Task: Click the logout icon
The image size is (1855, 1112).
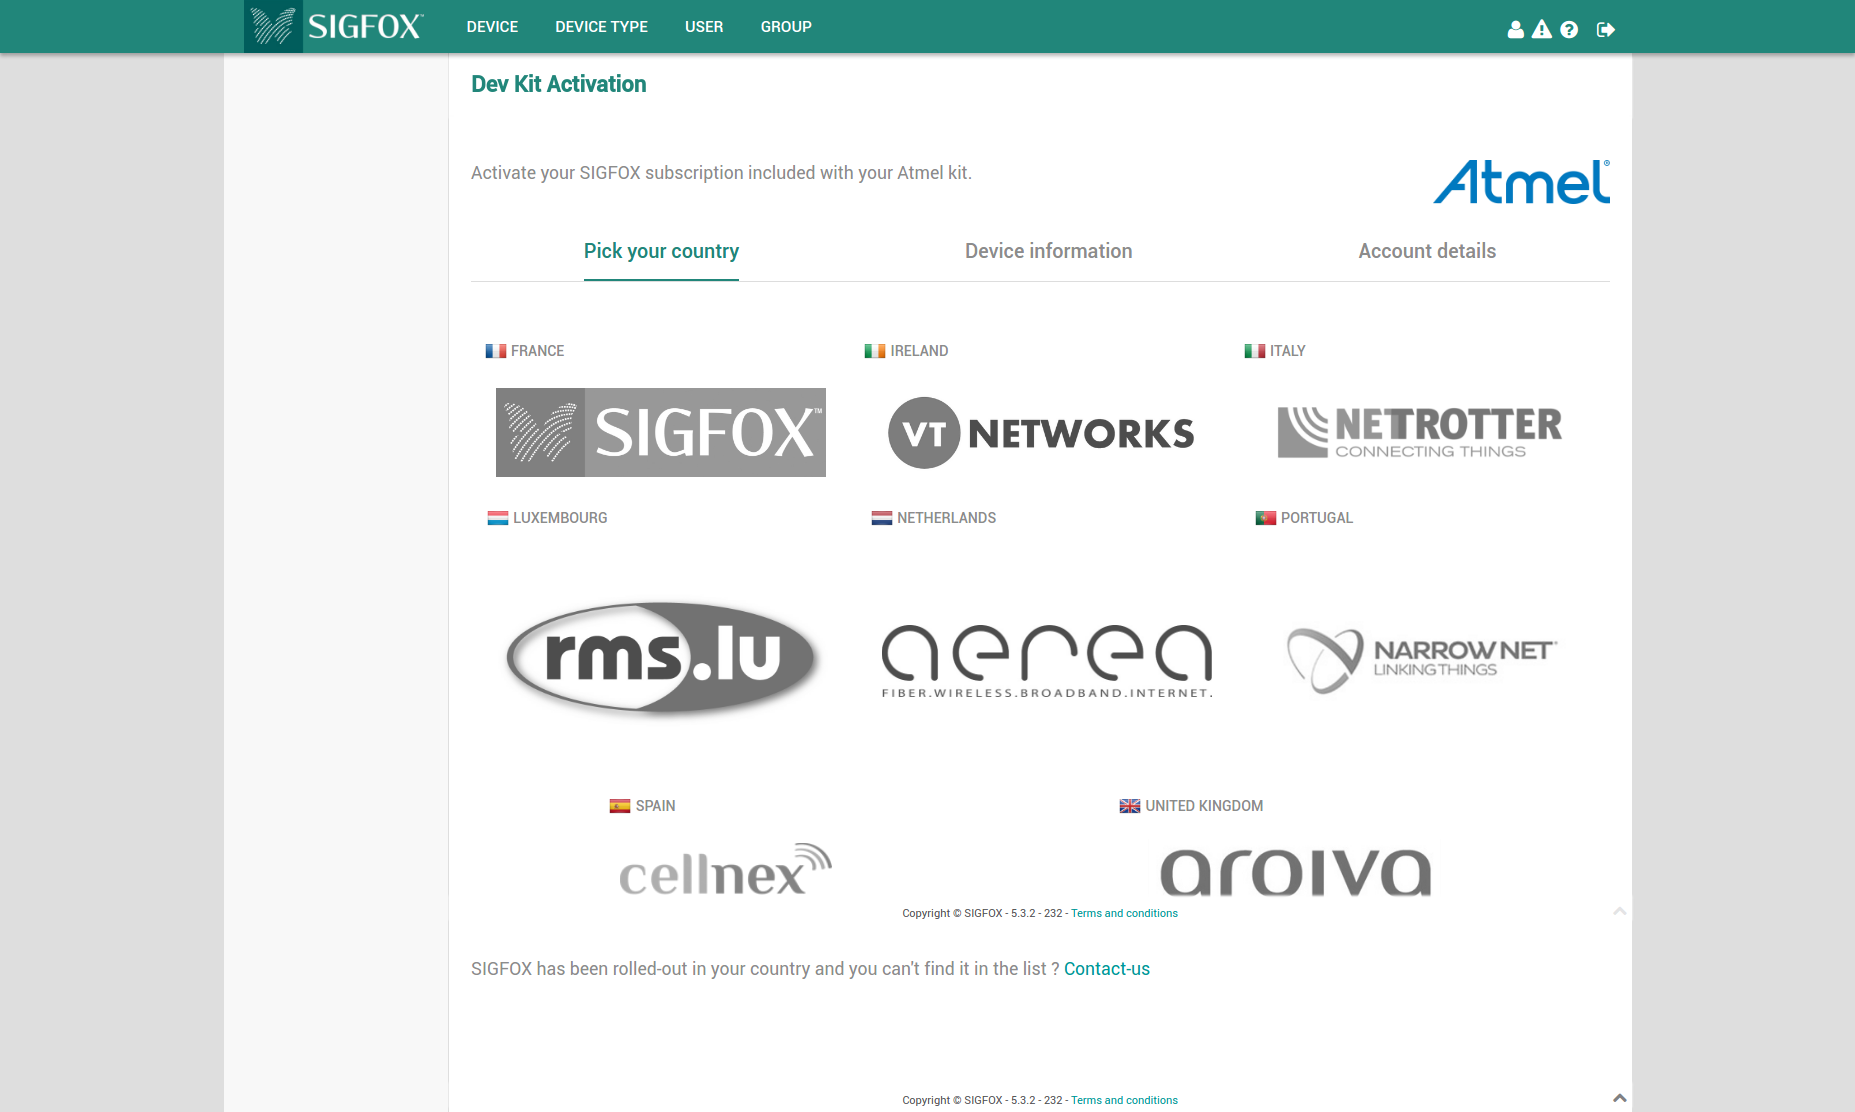Action: (1606, 29)
